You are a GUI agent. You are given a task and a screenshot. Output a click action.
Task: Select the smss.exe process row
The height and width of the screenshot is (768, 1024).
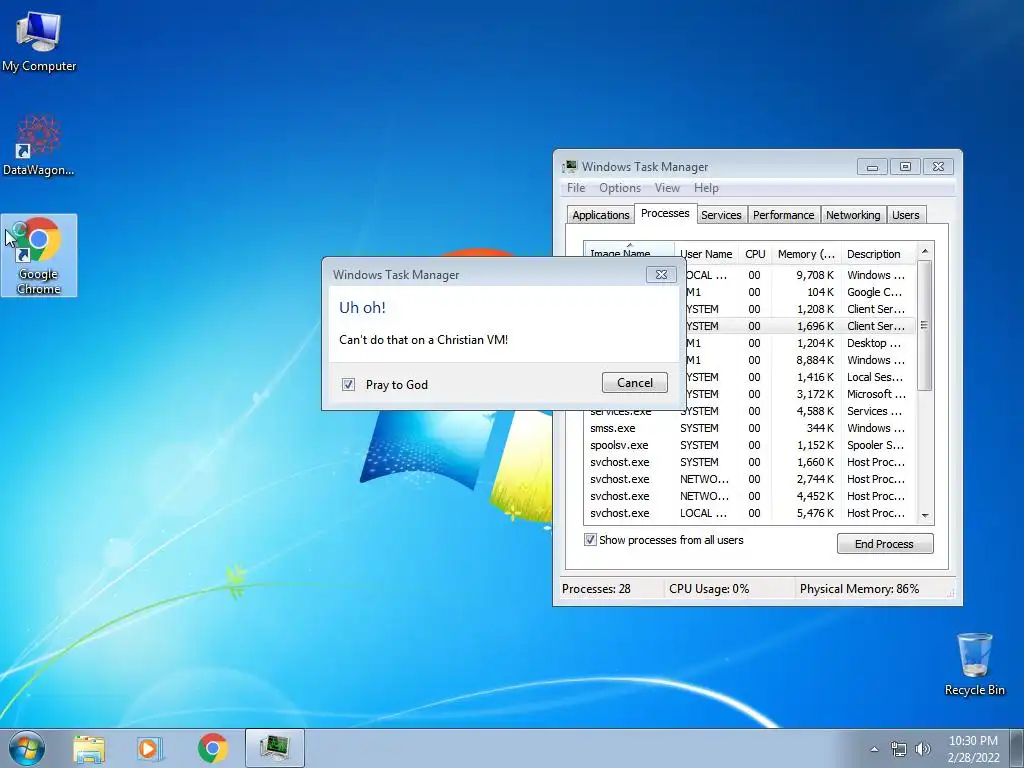[x=750, y=428]
